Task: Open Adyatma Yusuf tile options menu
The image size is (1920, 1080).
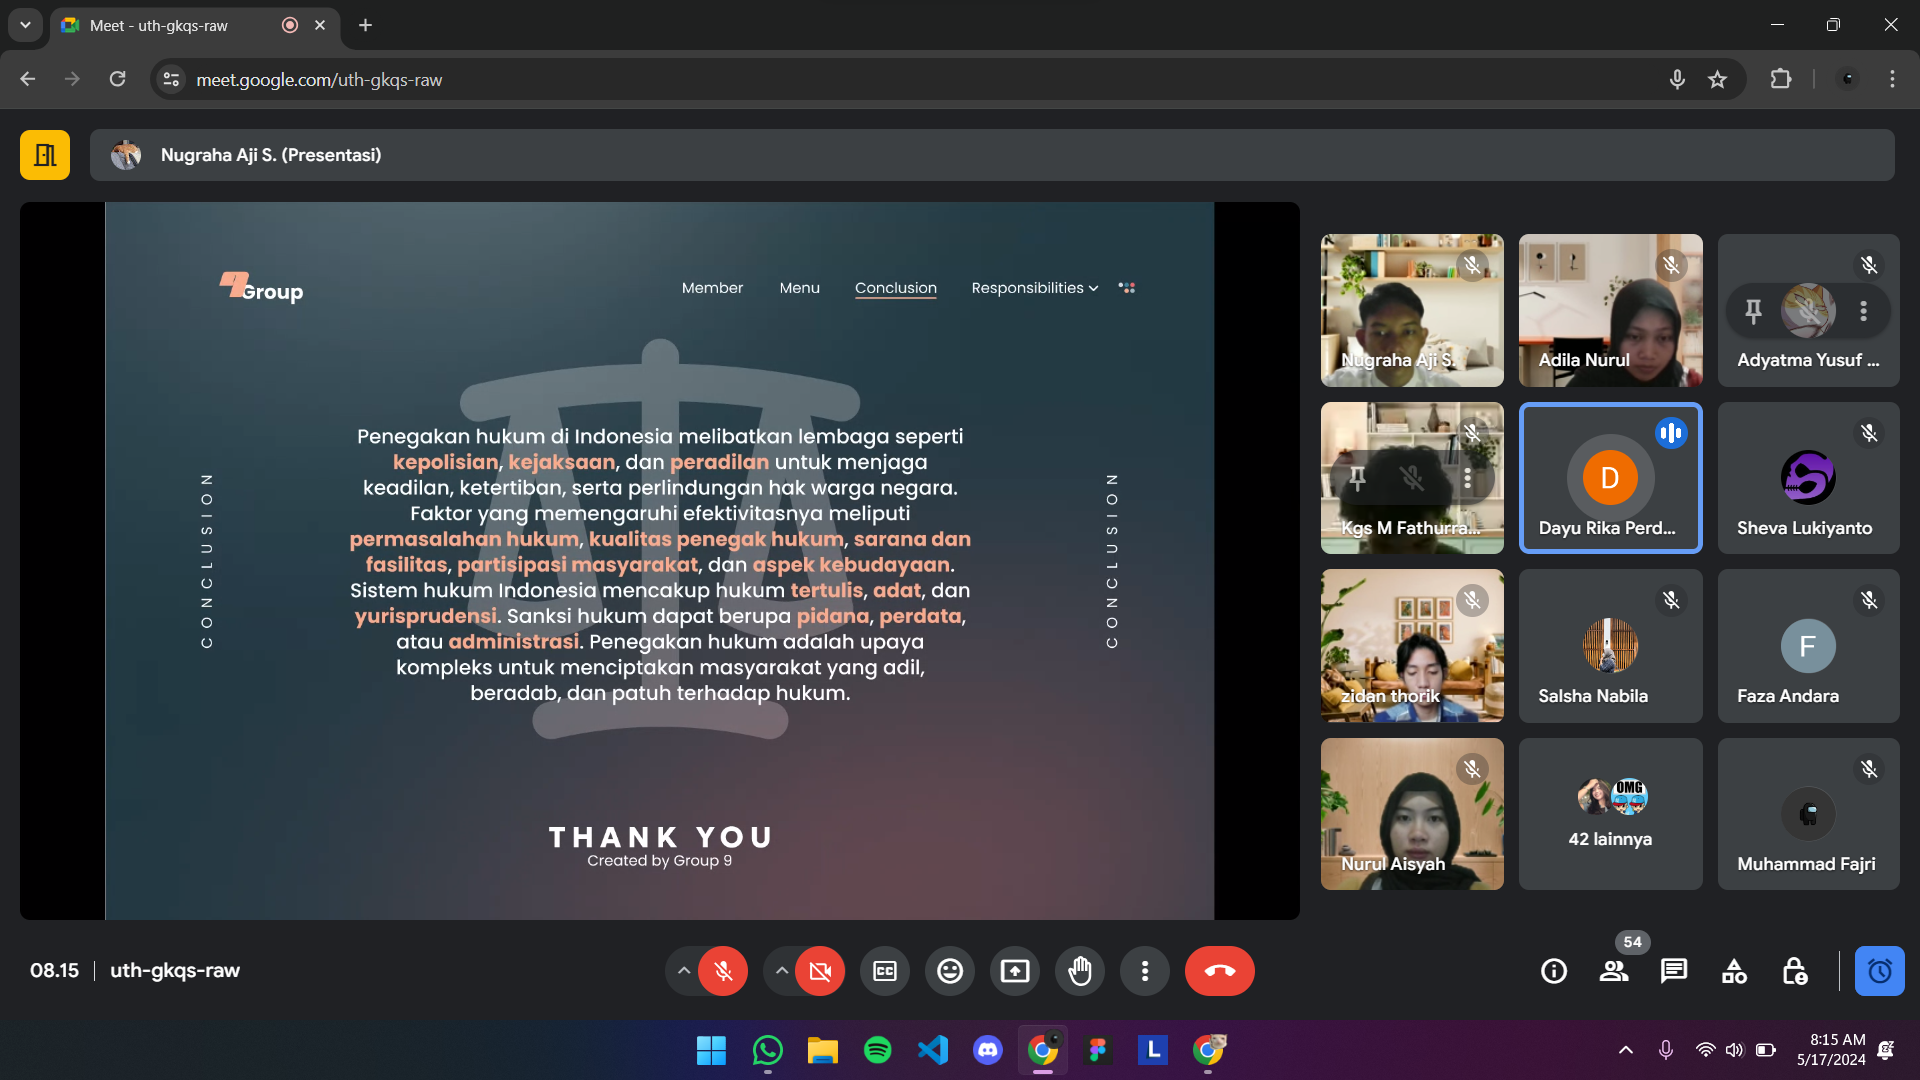Action: pos(1863,311)
